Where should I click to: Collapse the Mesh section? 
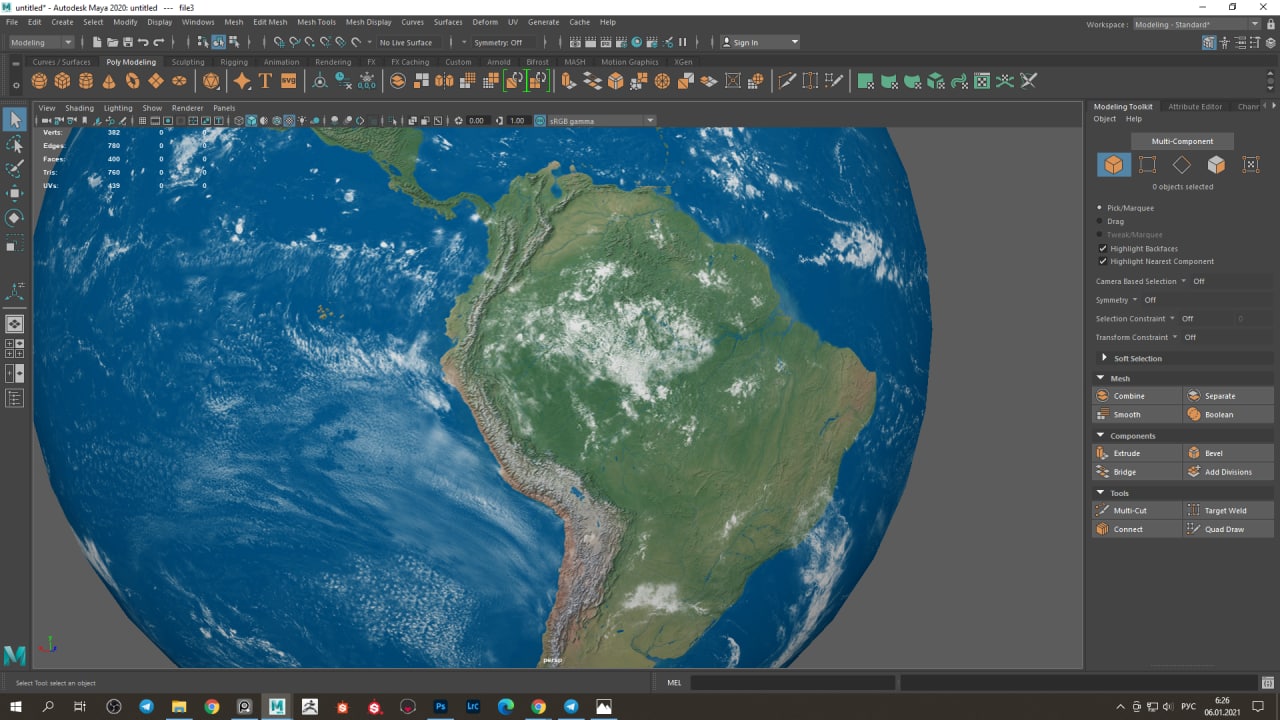(1101, 378)
